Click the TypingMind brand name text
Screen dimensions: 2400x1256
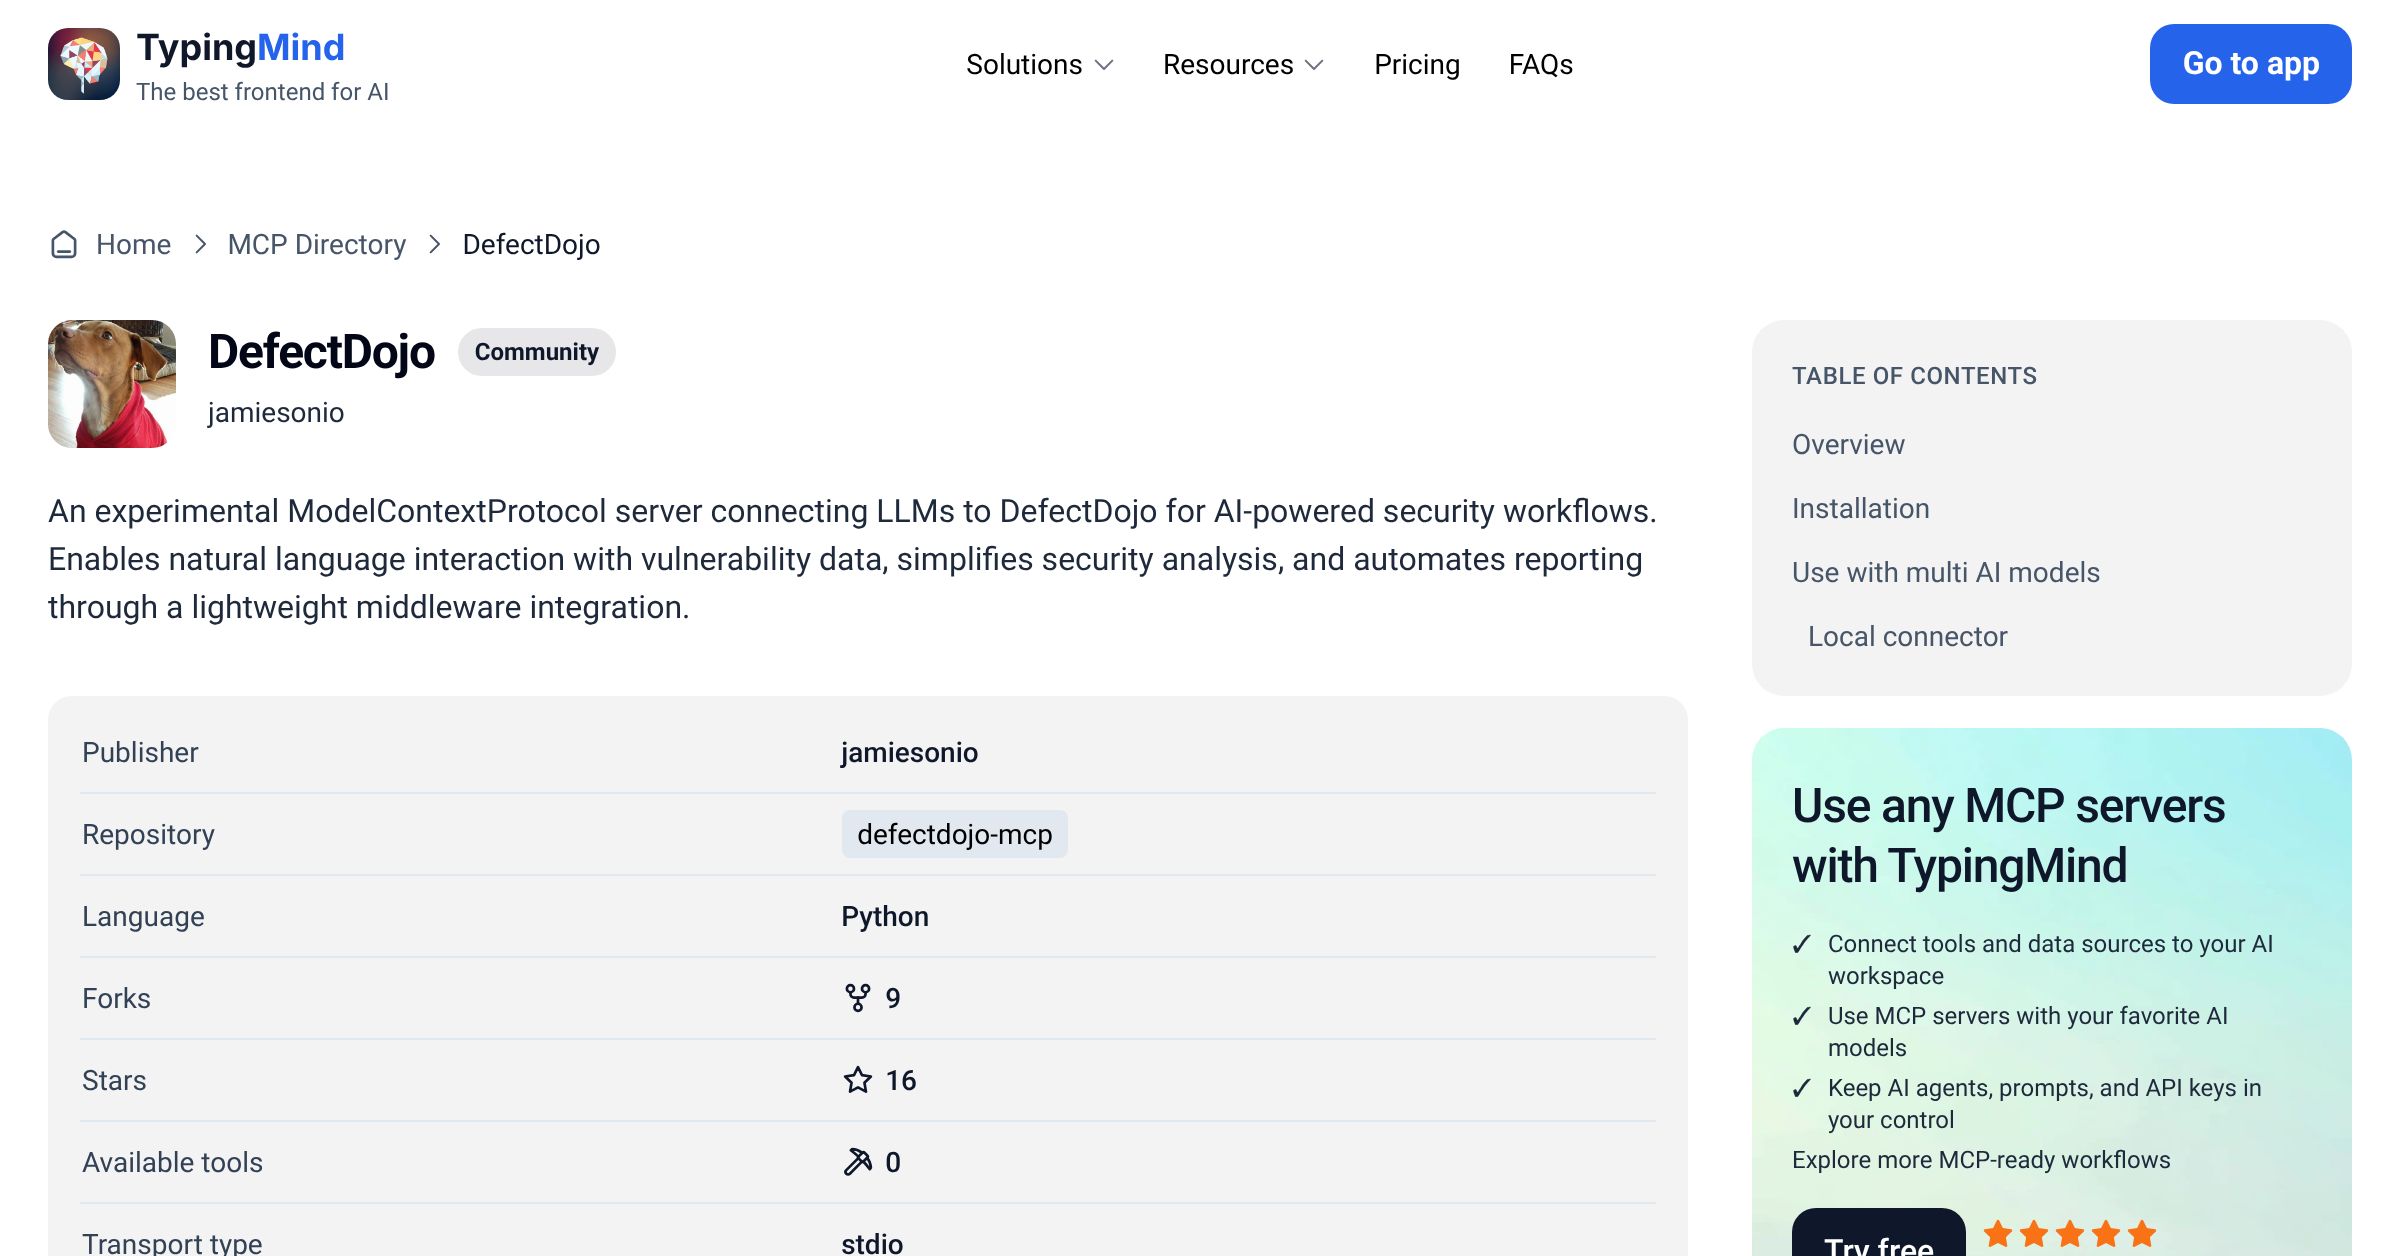coord(241,47)
